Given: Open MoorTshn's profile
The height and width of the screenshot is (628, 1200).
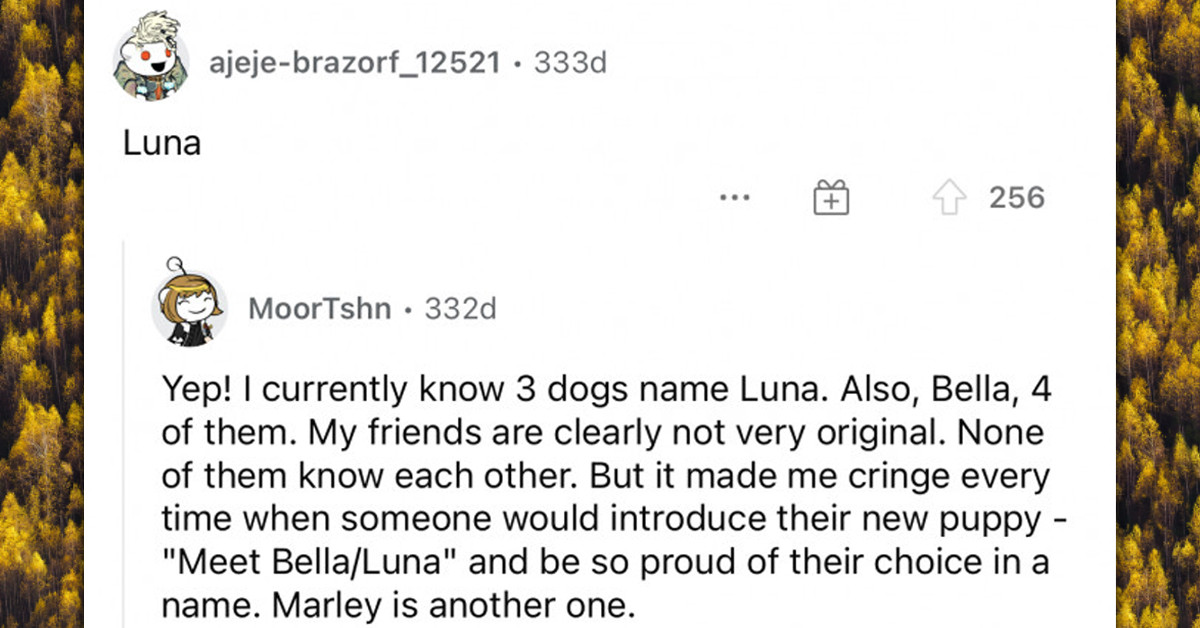Looking at the screenshot, I should pos(318,308).
